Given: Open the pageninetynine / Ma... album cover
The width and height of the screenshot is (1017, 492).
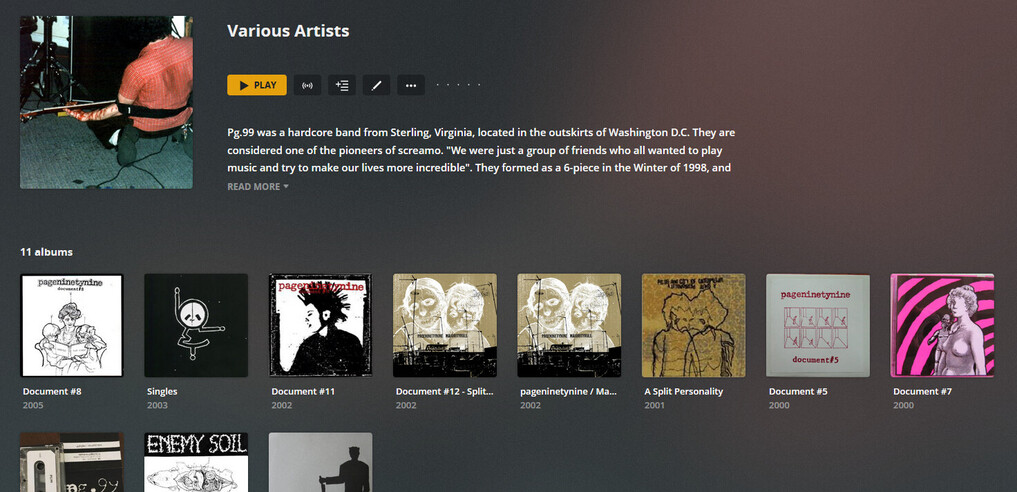Looking at the screenshot, I should [x=569, y=325].
